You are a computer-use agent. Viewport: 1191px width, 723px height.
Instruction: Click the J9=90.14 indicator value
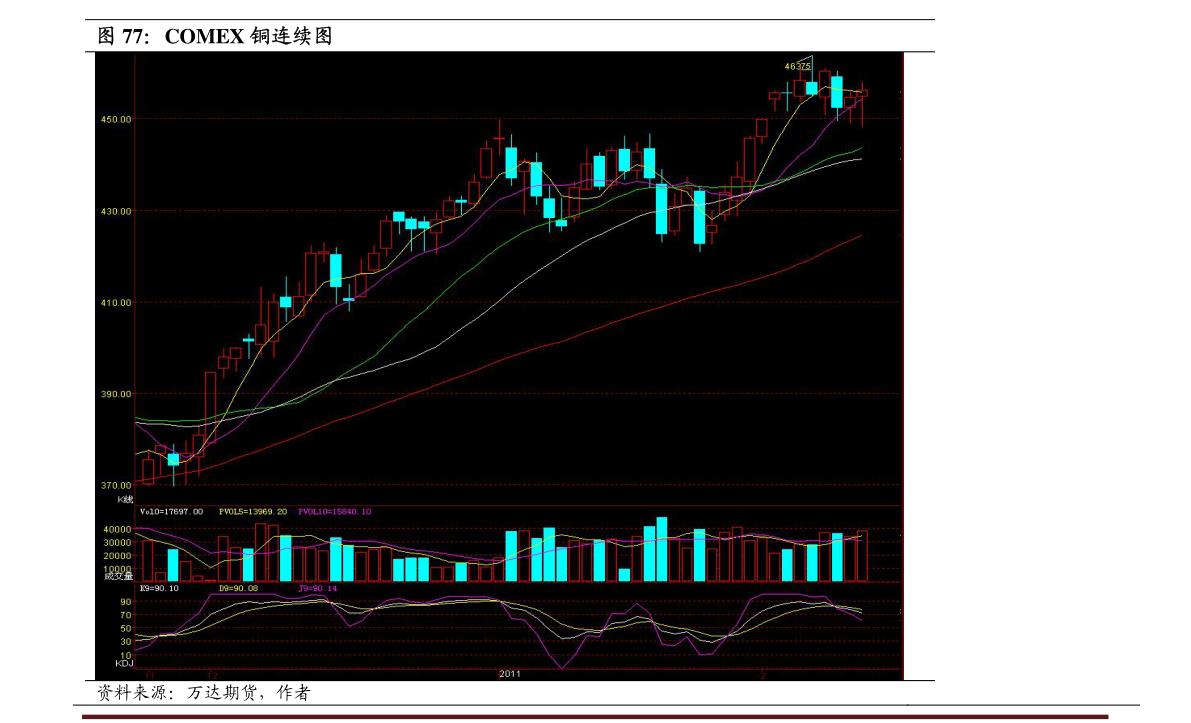point(318,589)
